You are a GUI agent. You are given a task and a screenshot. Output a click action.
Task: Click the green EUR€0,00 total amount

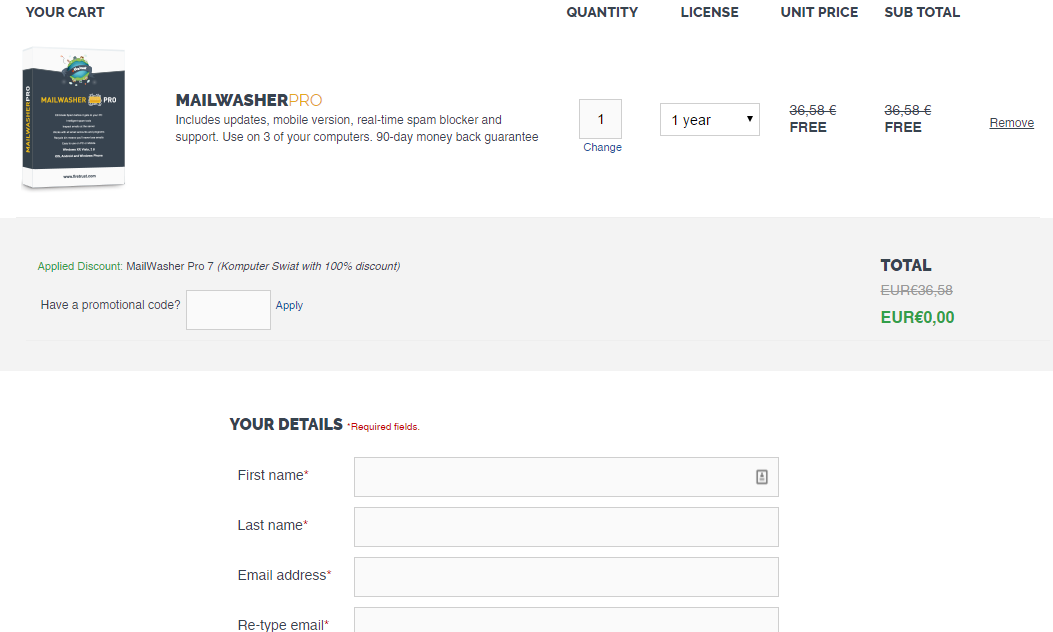pyautogui.click(x=917, y=318)
